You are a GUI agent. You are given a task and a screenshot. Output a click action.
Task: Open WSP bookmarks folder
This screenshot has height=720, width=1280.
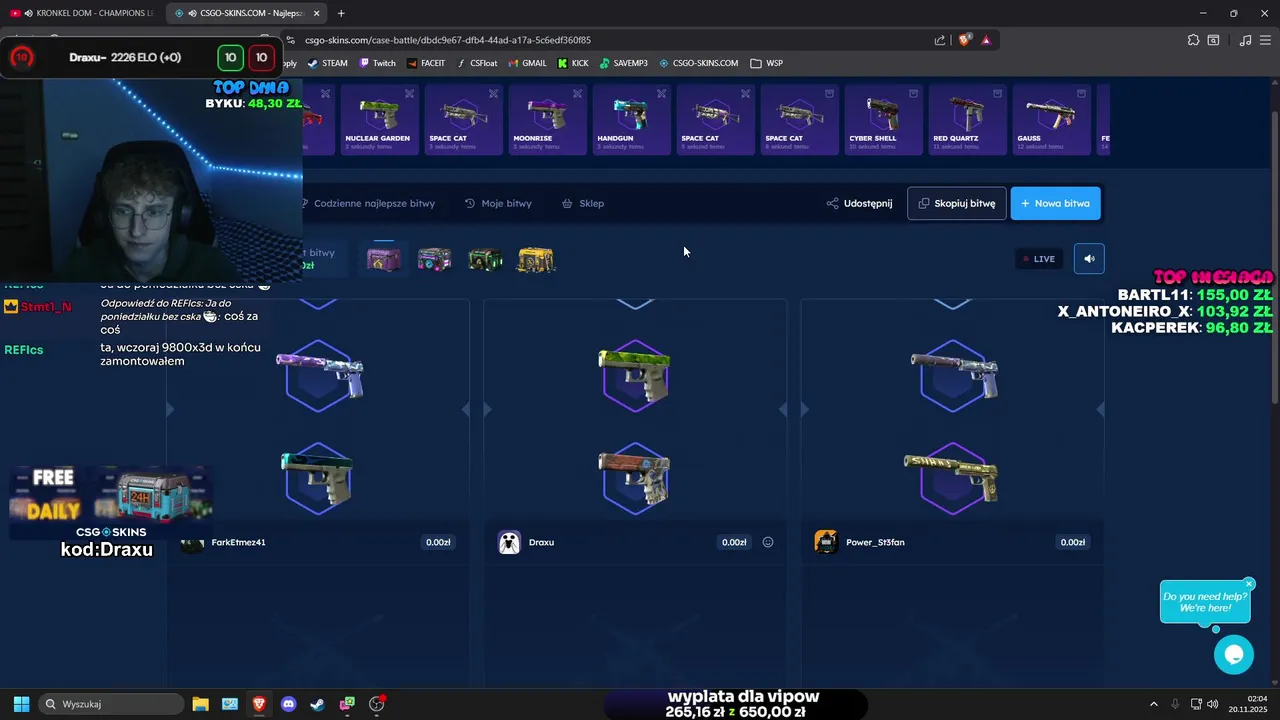pos(767,63)
